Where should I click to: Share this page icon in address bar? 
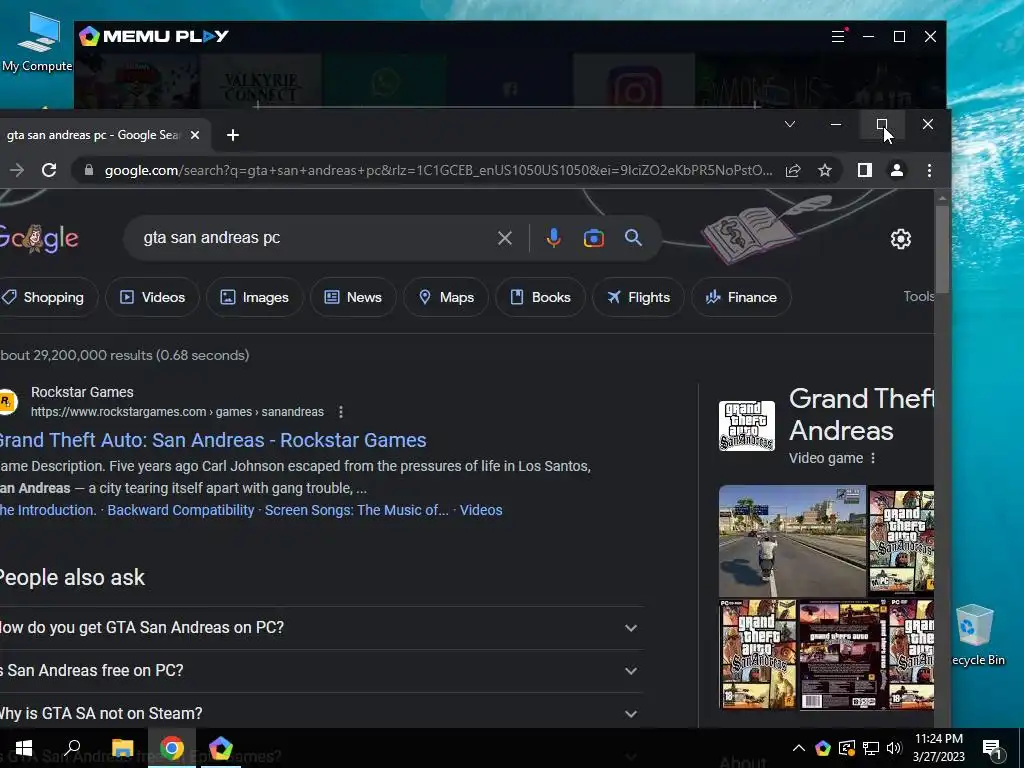[x=793, y=170]
